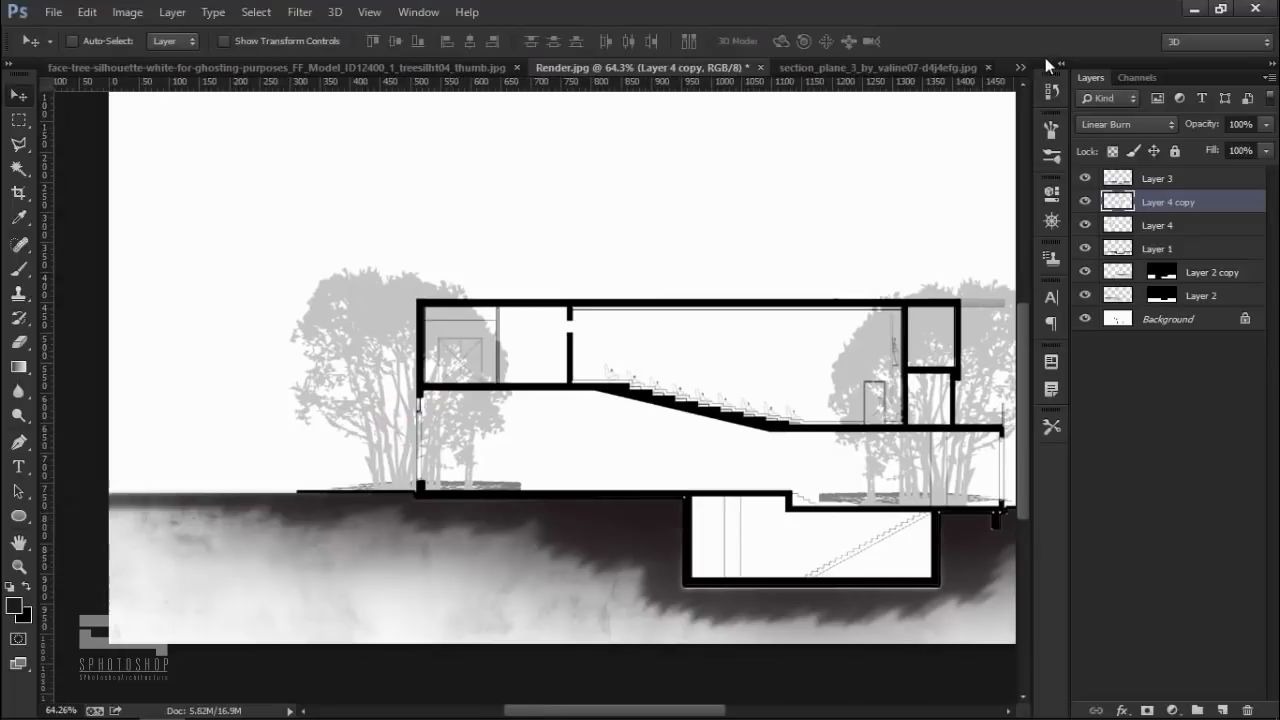Select the Eyedropper tool
The width and height of the screenshot is (1280, 720).
coord(19,219)
